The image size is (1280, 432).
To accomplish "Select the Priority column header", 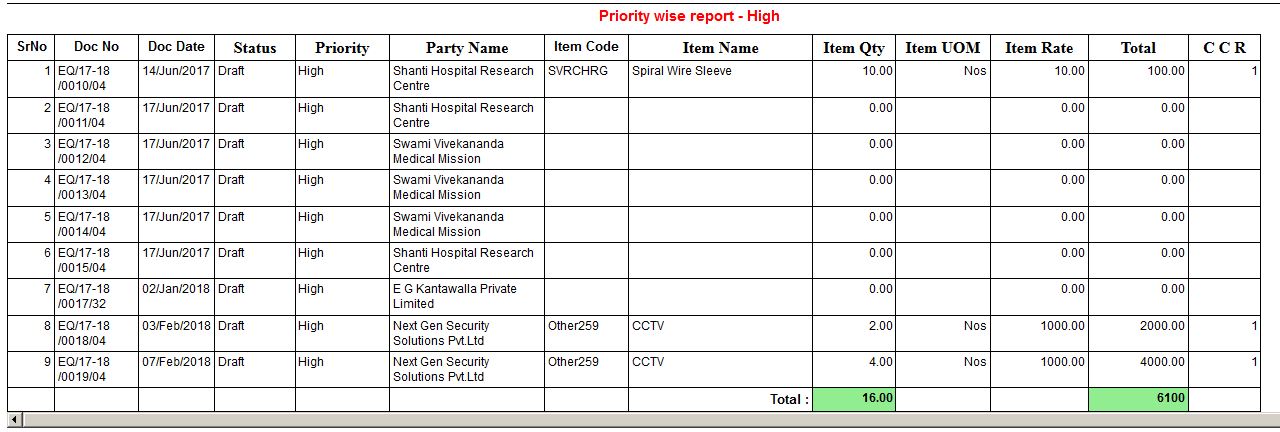I will (x=342, y=48).
